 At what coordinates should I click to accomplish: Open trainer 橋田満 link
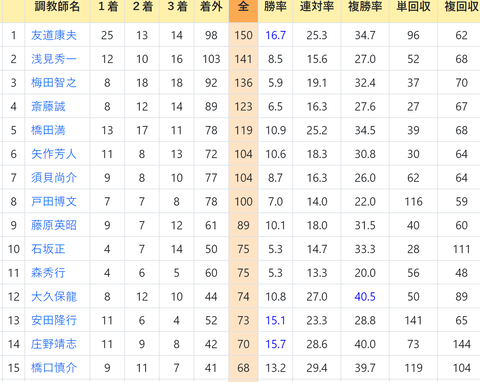(x=48, y=130)
